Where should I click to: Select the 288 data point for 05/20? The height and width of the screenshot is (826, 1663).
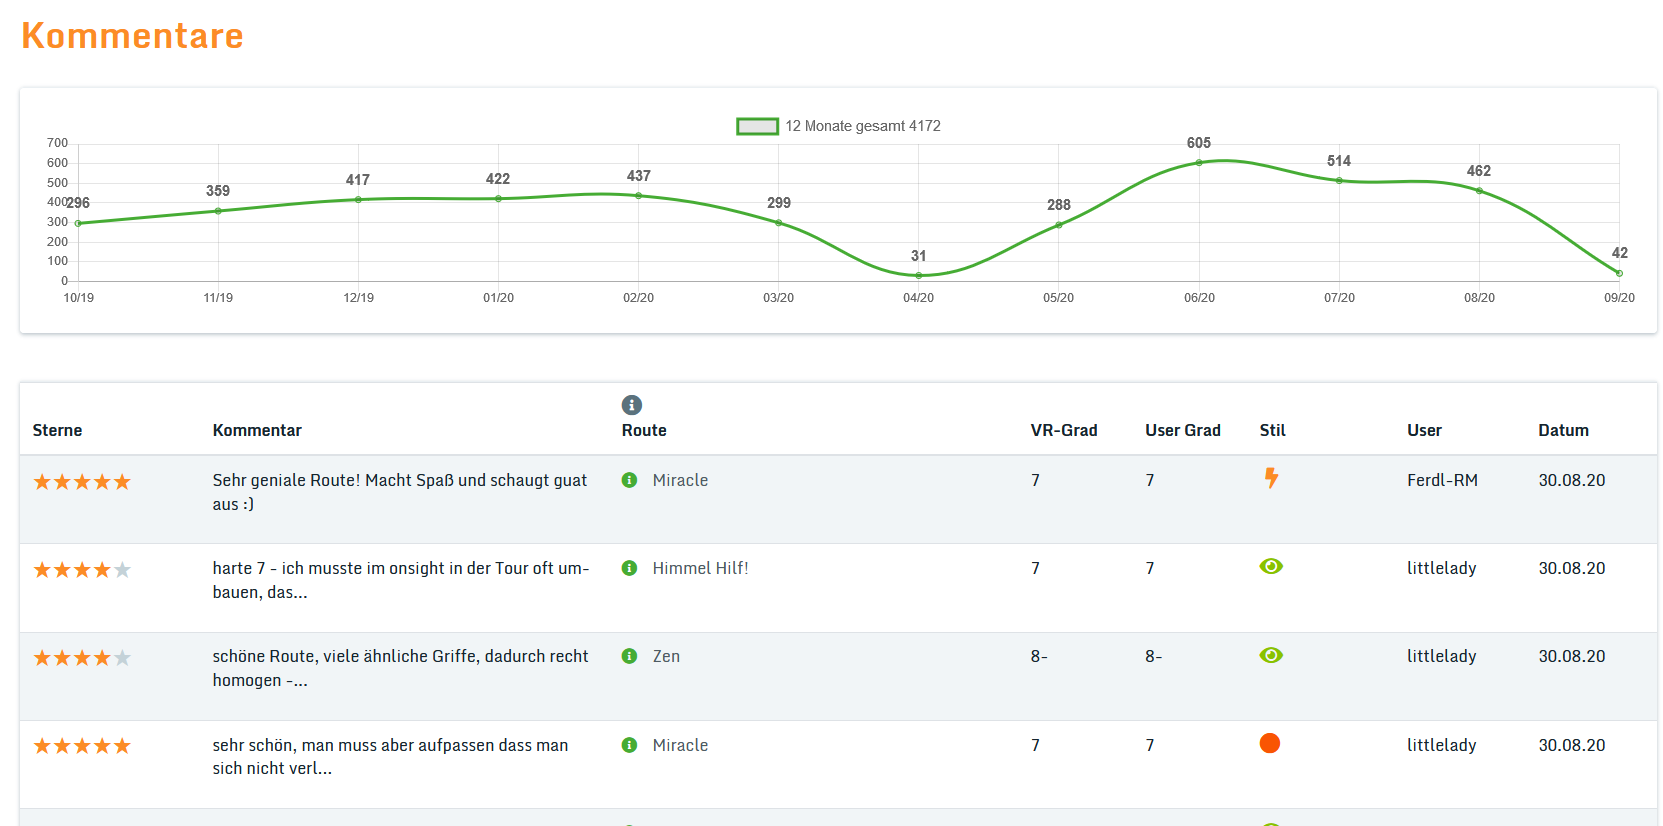1058,224
